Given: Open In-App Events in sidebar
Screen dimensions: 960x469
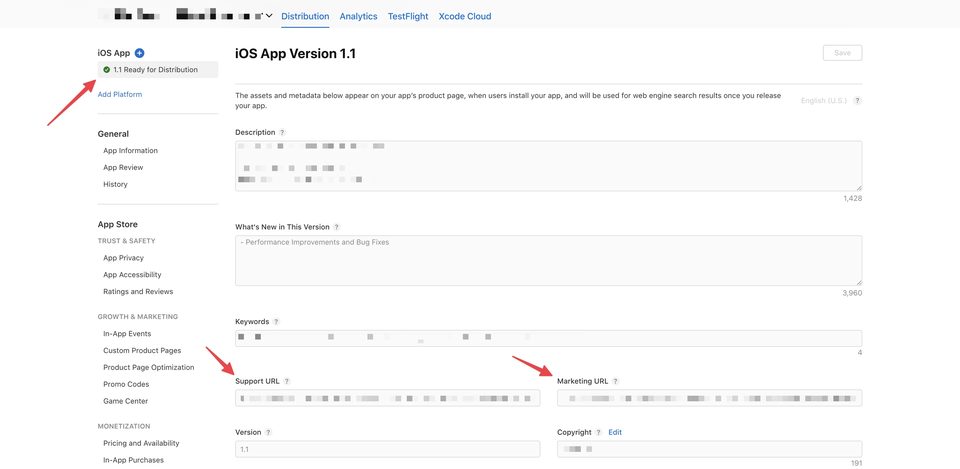Looking at the screenshot, I should point(127,334).
